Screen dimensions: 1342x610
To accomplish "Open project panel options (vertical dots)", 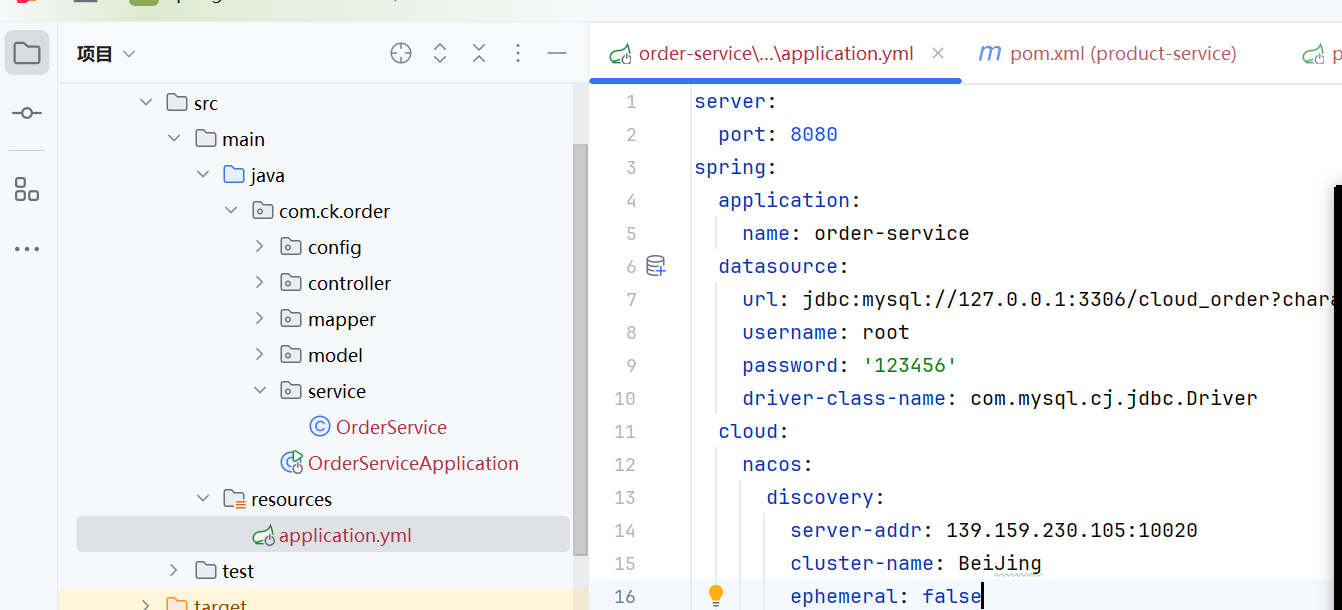I will pos(518,54).
